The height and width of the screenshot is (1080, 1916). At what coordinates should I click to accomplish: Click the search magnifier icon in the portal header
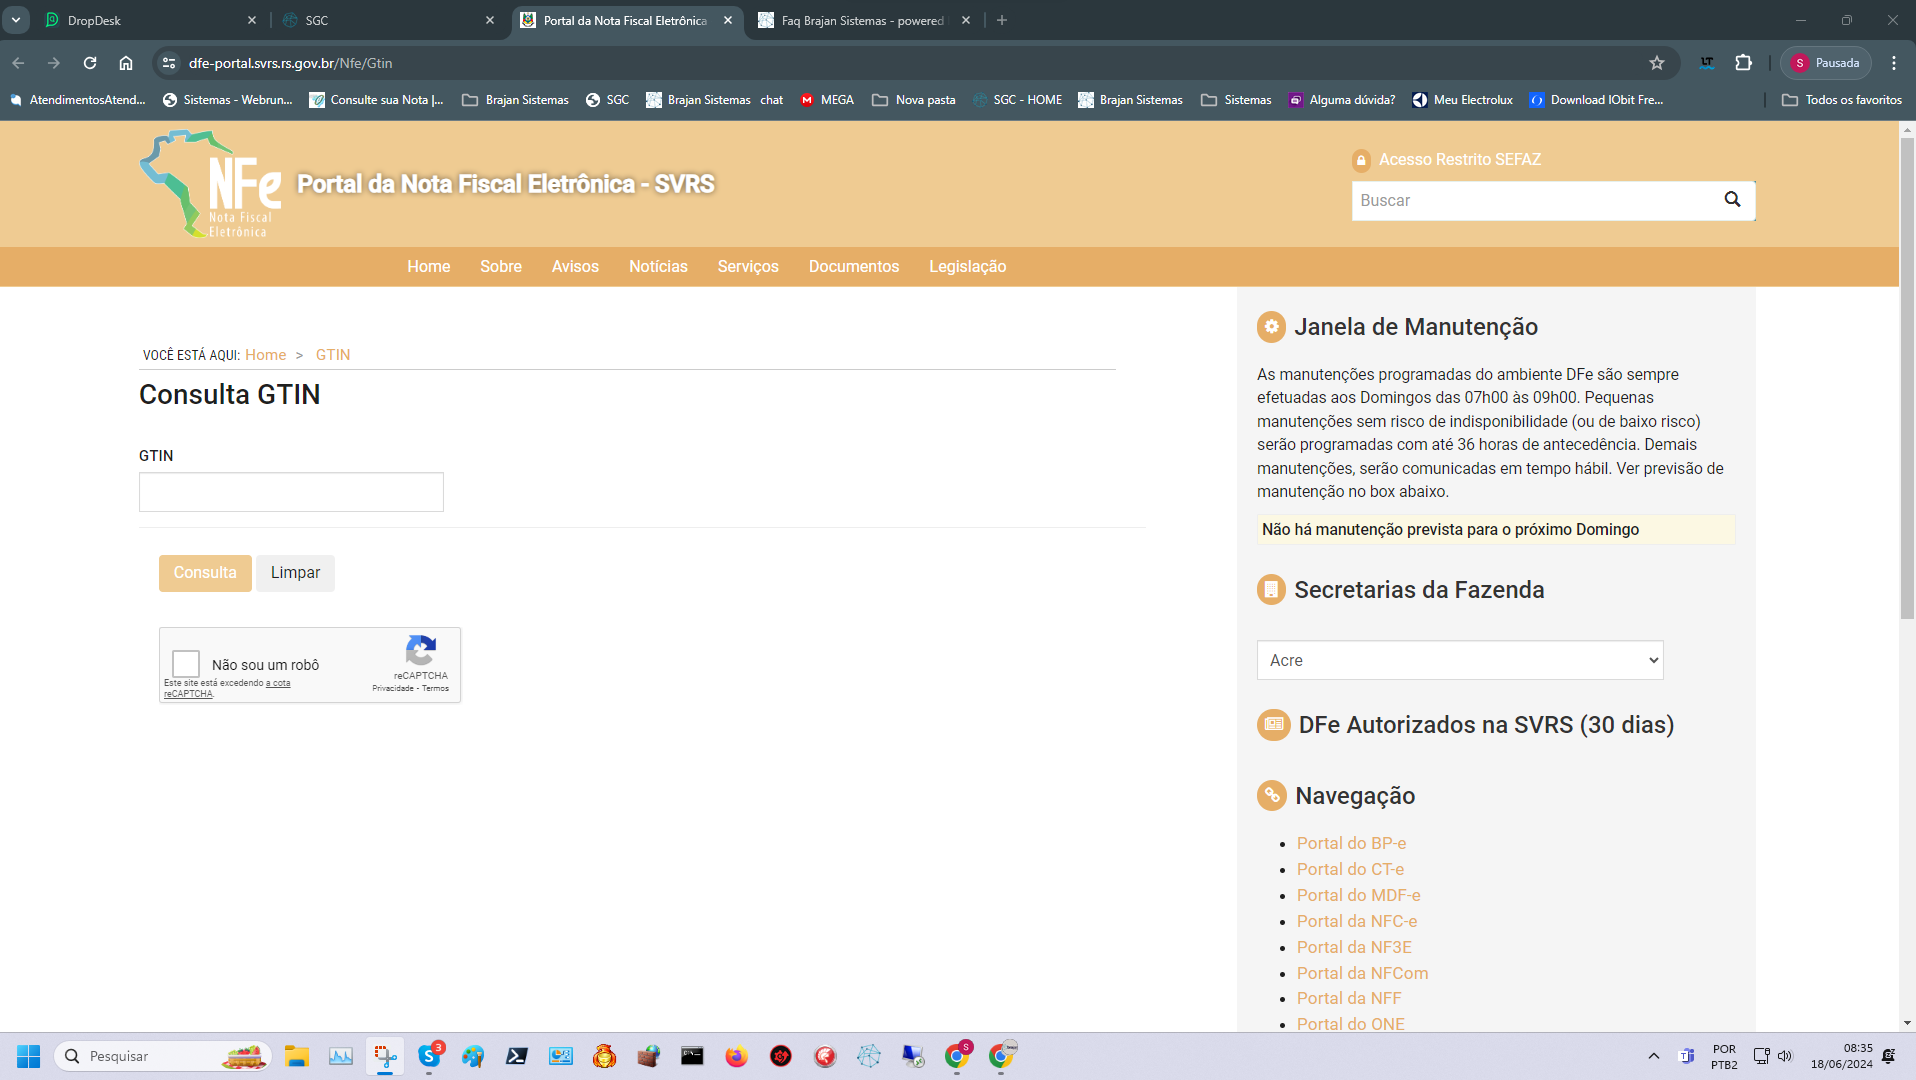coord(1732,200)
